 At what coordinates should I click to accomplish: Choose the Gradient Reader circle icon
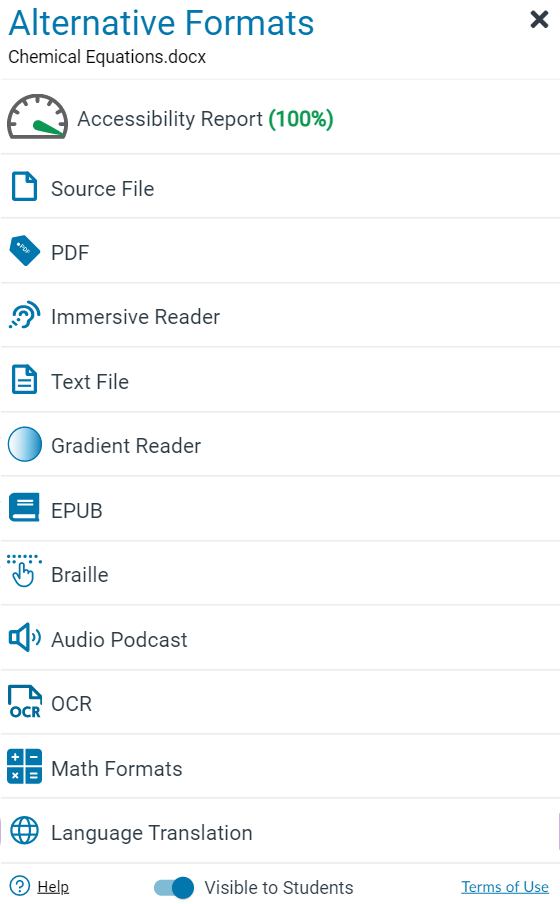tap(25, 445)
